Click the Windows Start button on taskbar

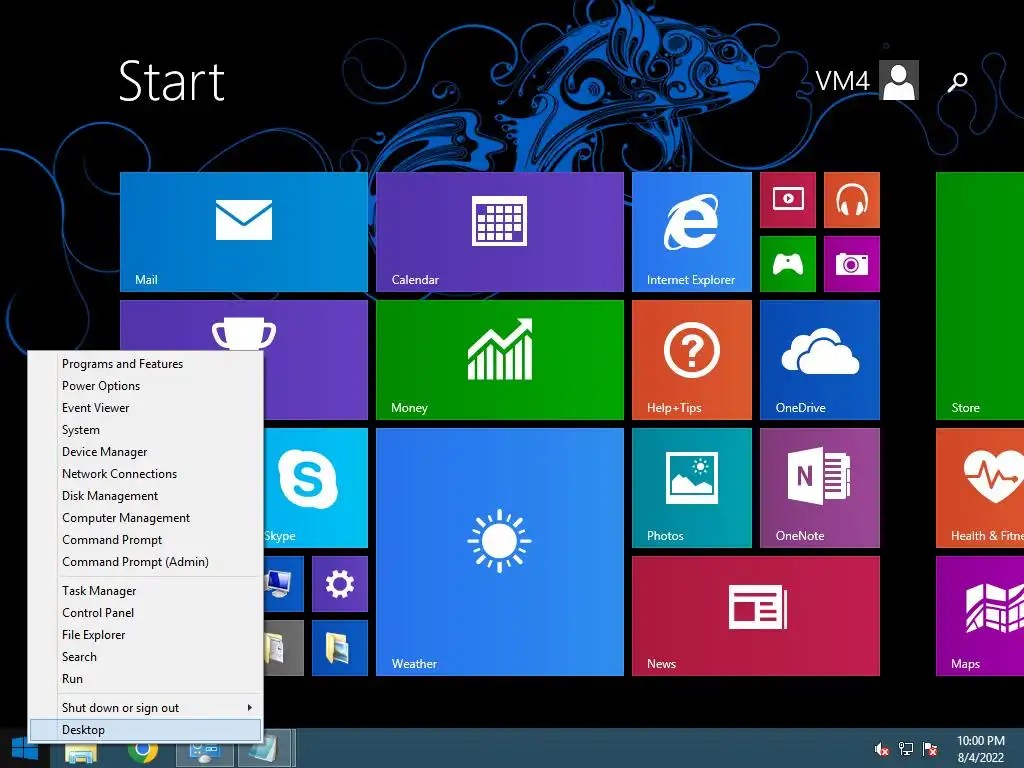click(x=25, y=748)
